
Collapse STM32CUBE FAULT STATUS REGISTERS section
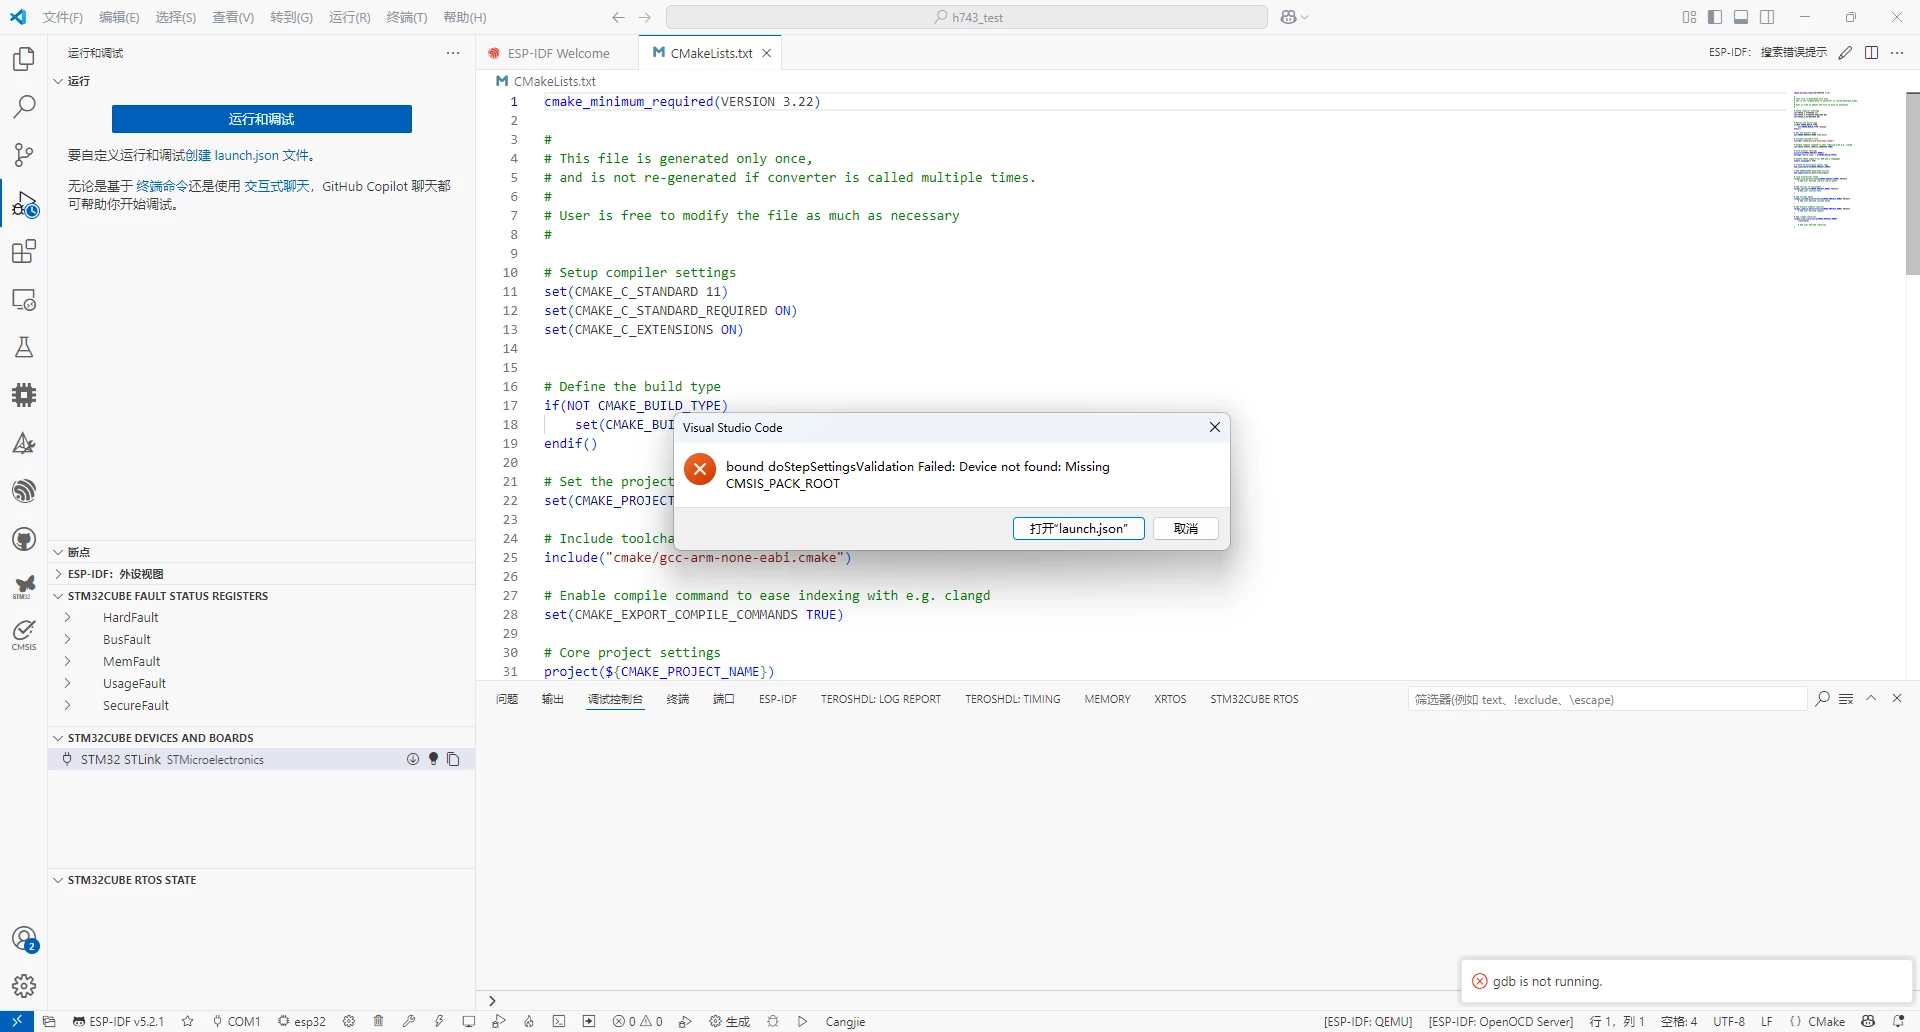pyautogui.click(x=58, y=596)
